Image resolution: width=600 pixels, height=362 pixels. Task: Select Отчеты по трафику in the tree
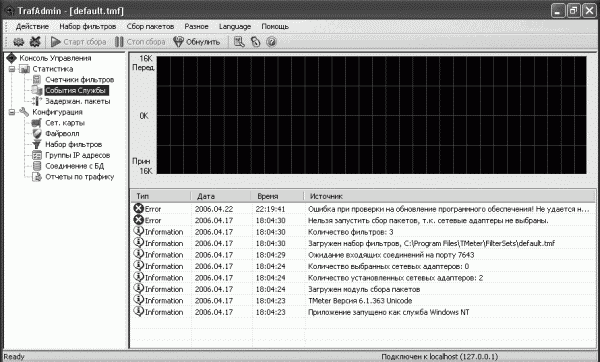click(x=80, y=177)
